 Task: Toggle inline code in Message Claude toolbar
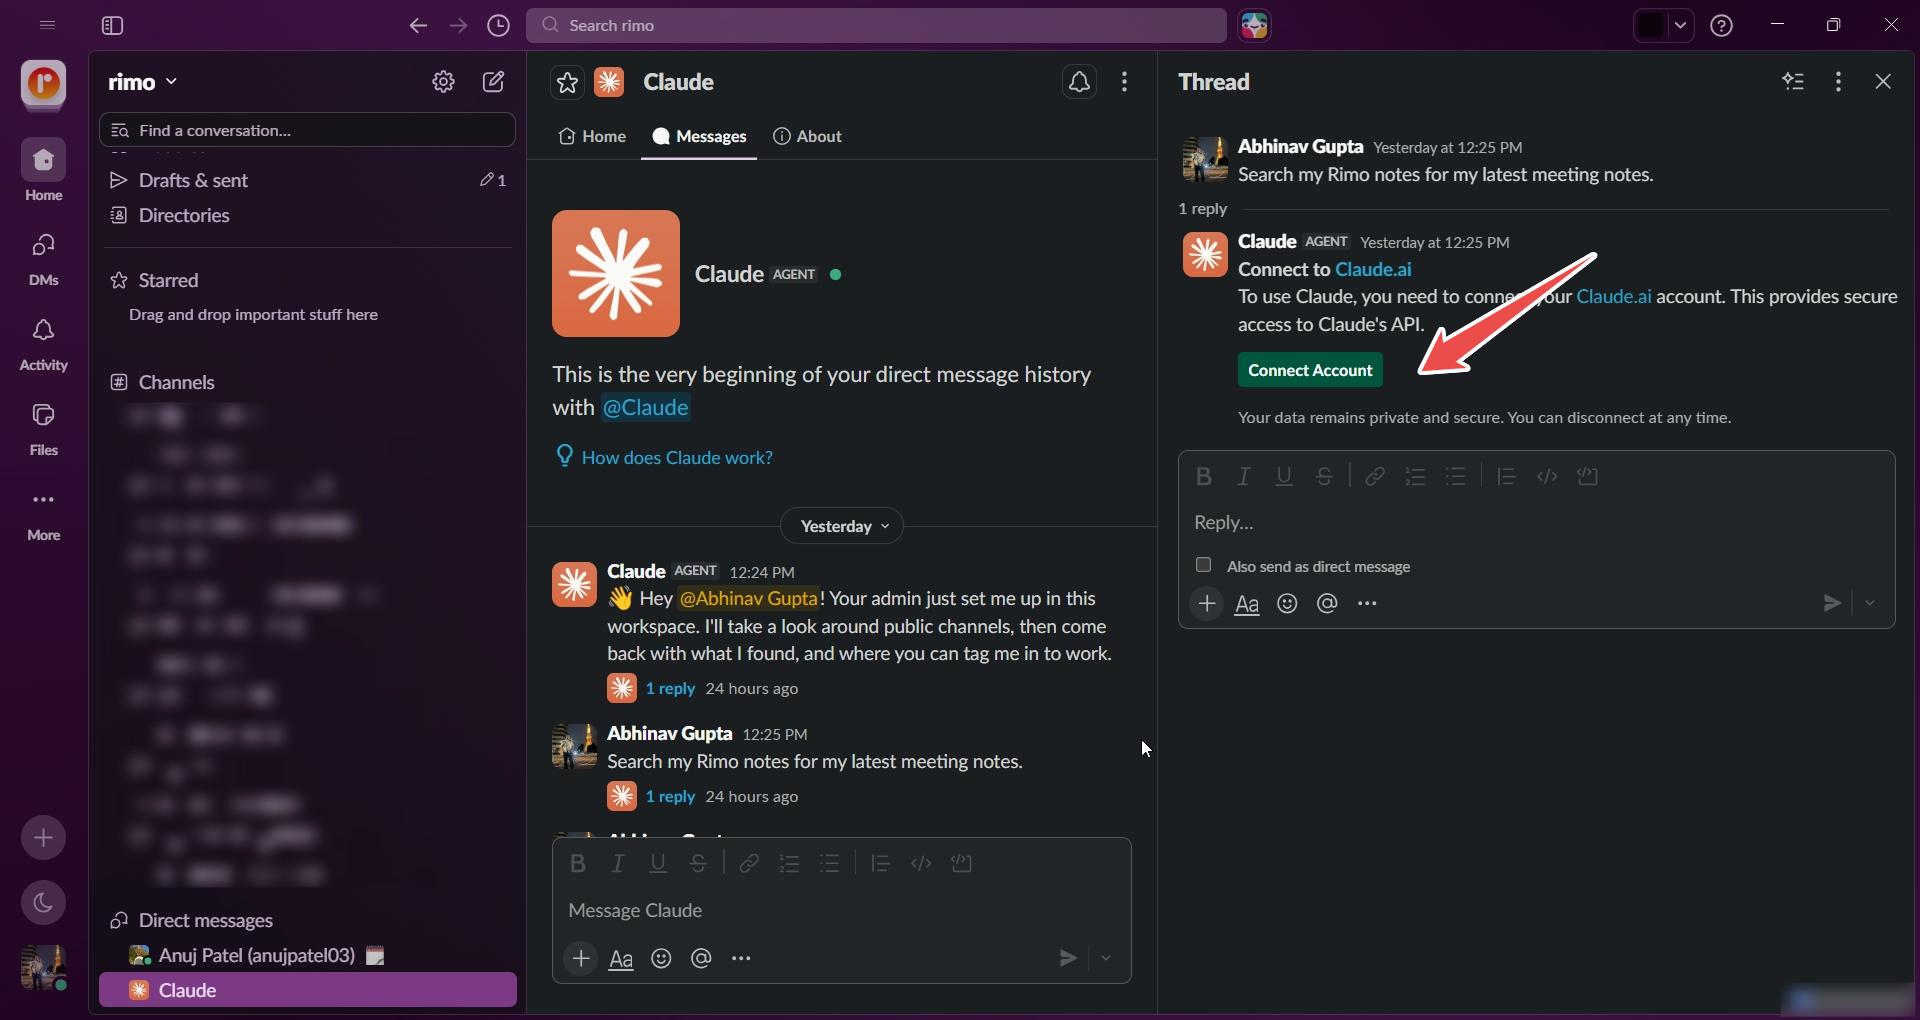pos(921,863)
